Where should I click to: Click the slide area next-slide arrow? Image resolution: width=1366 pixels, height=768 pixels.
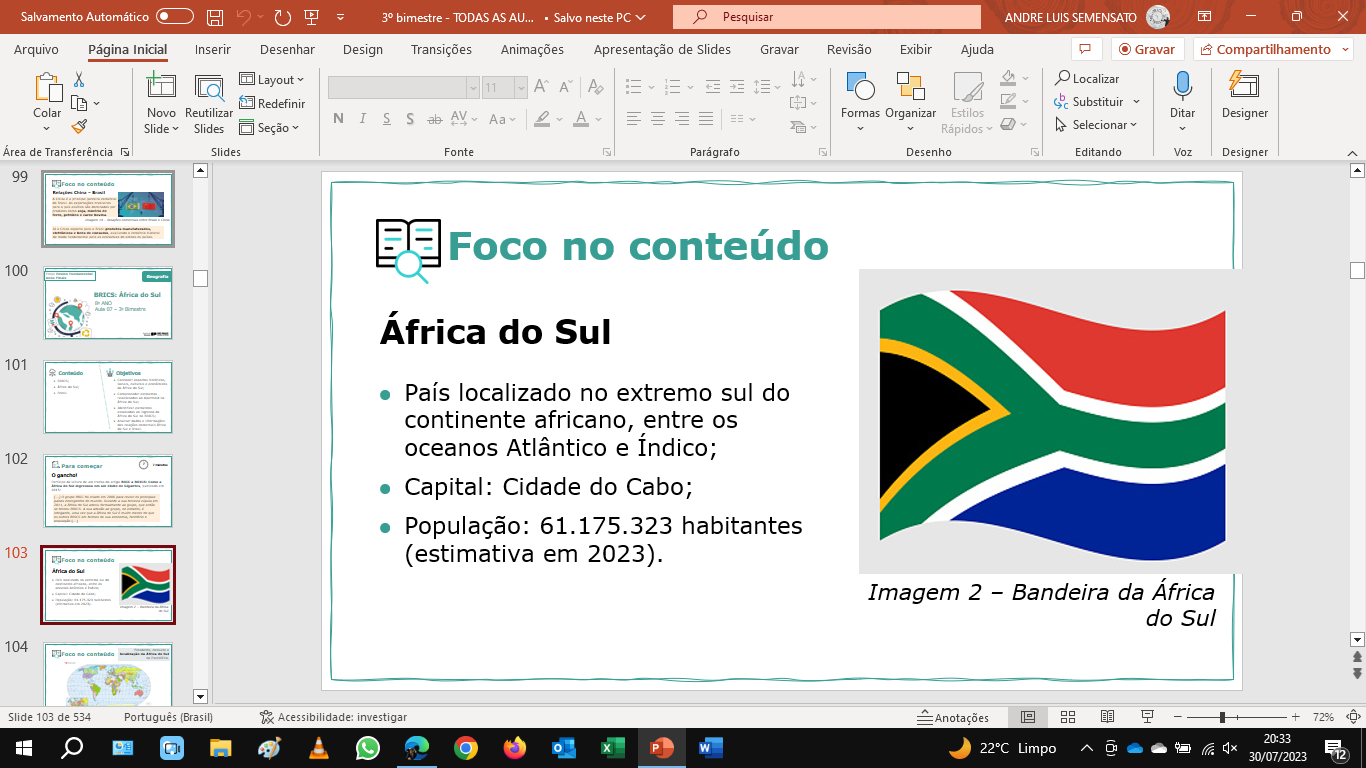[1357, 673]
